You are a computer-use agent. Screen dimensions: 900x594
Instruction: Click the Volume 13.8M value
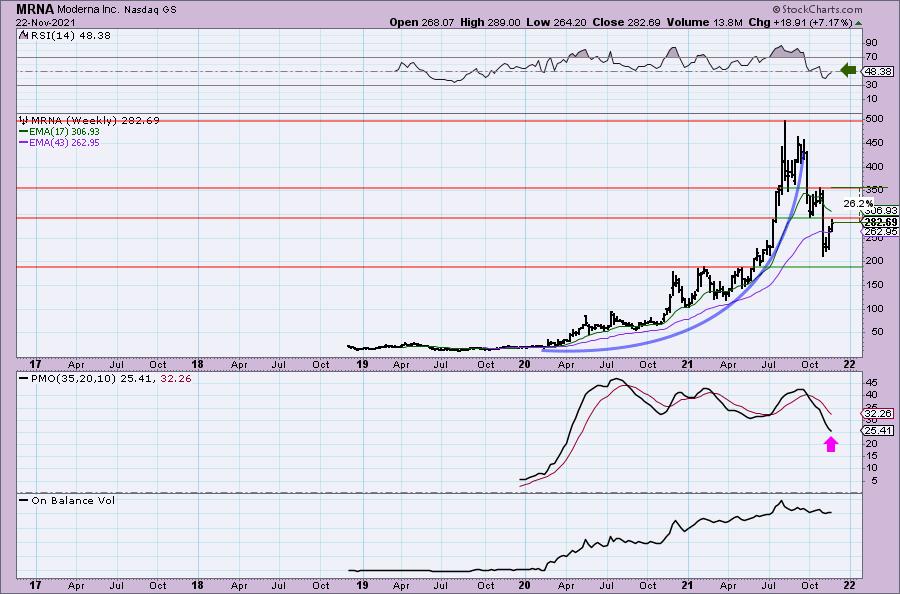pos(705,22)
